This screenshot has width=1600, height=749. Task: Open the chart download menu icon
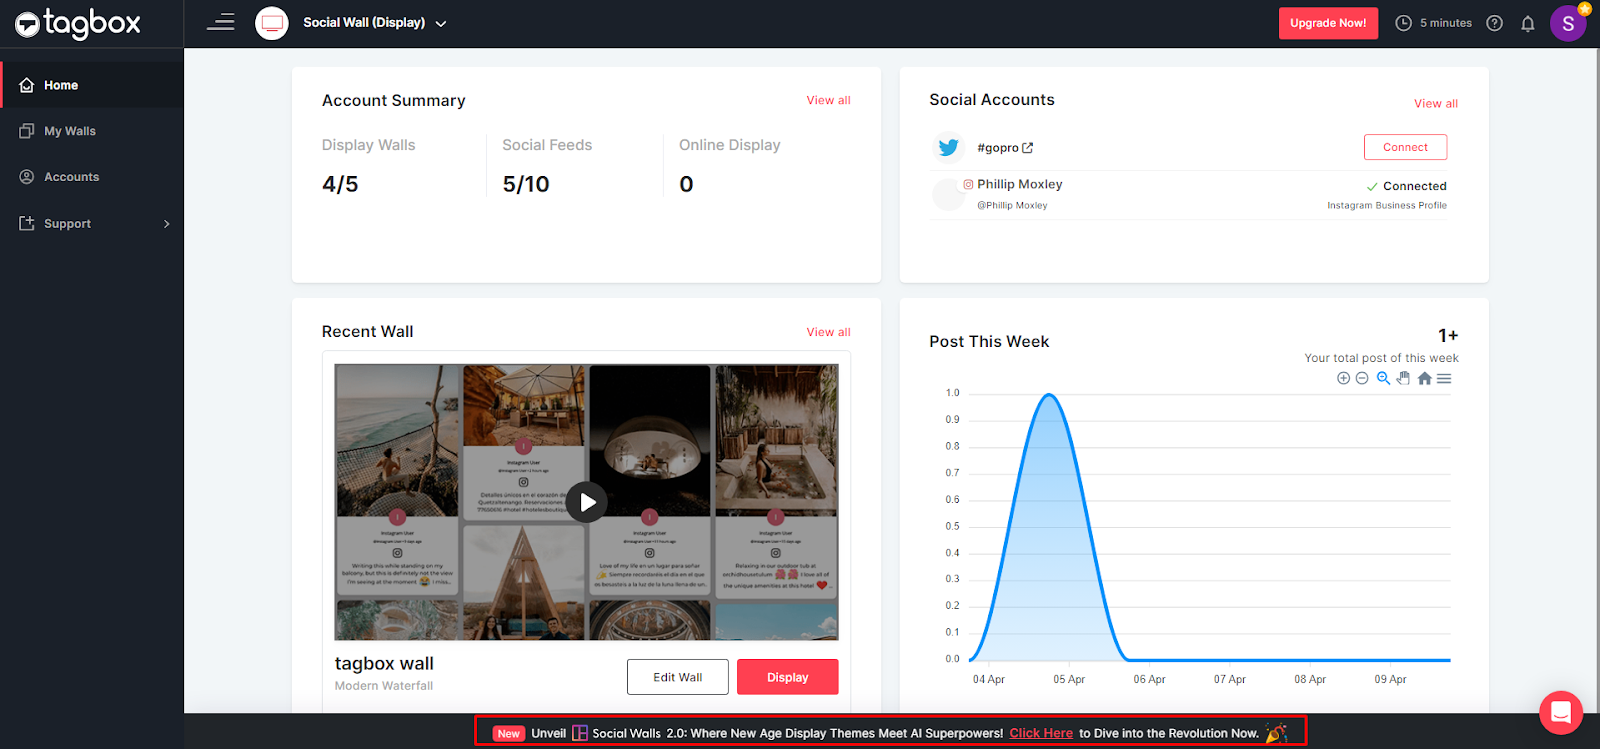(x=1444, y=378)
